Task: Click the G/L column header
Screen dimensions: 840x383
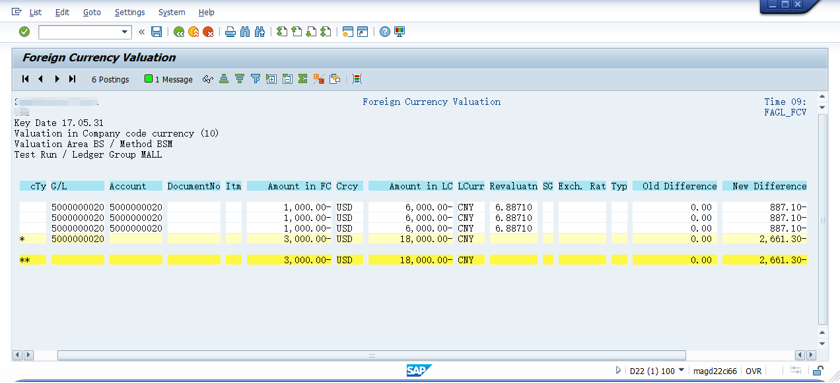Action: pos(78,186)
